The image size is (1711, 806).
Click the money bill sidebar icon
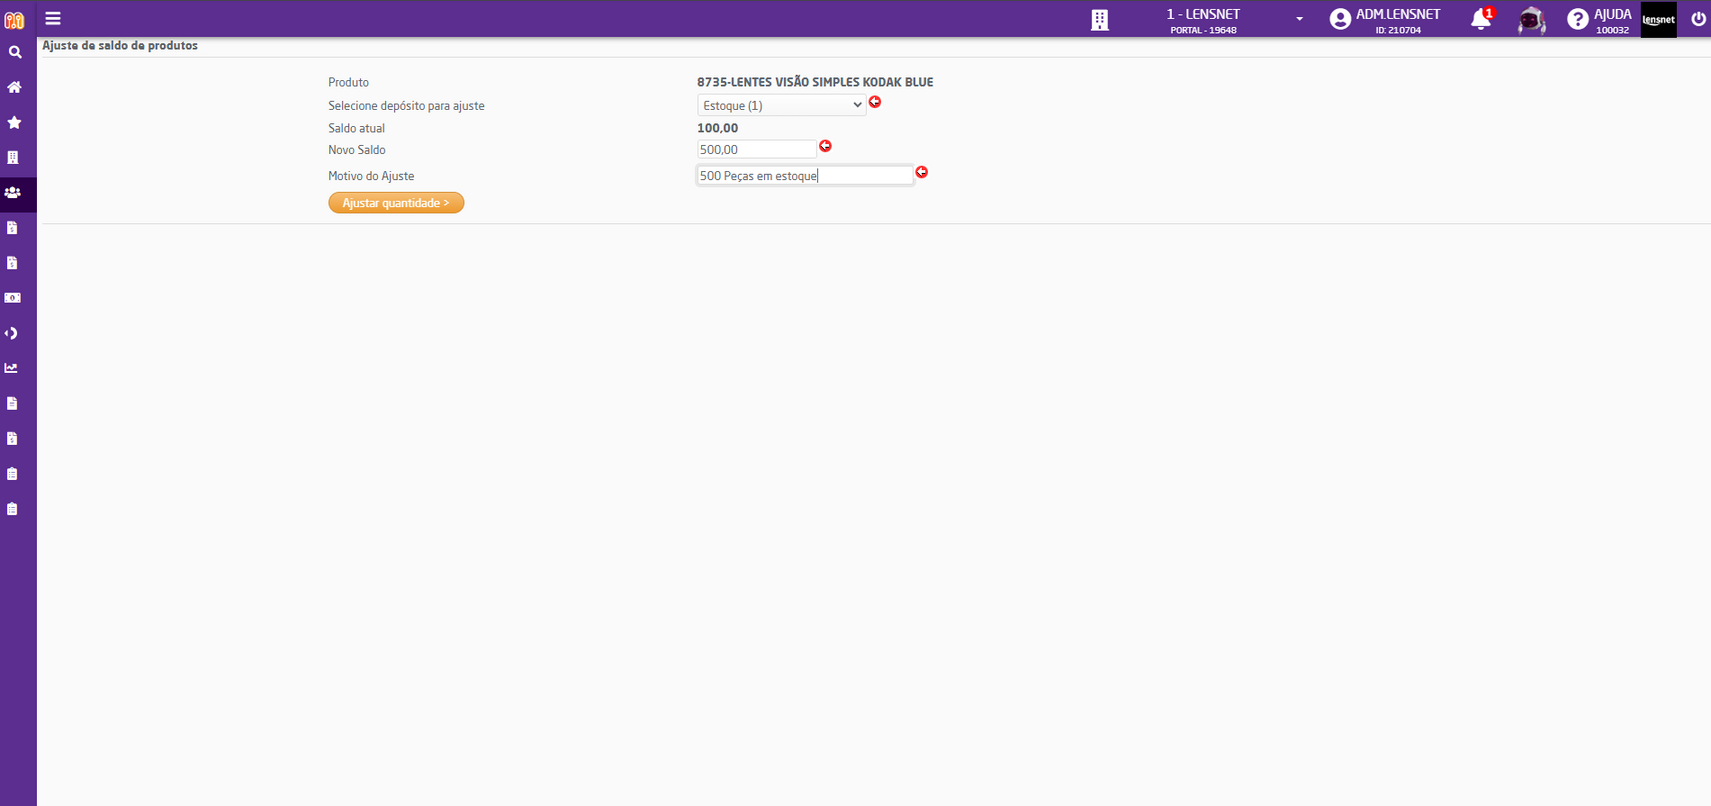[x=13, y=298]
